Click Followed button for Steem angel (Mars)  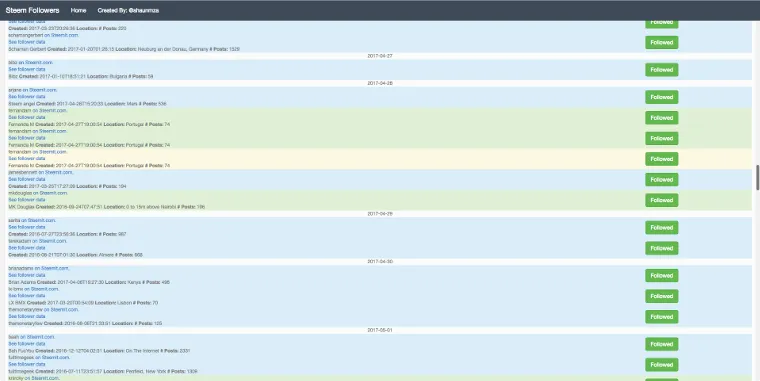point(662,97)
